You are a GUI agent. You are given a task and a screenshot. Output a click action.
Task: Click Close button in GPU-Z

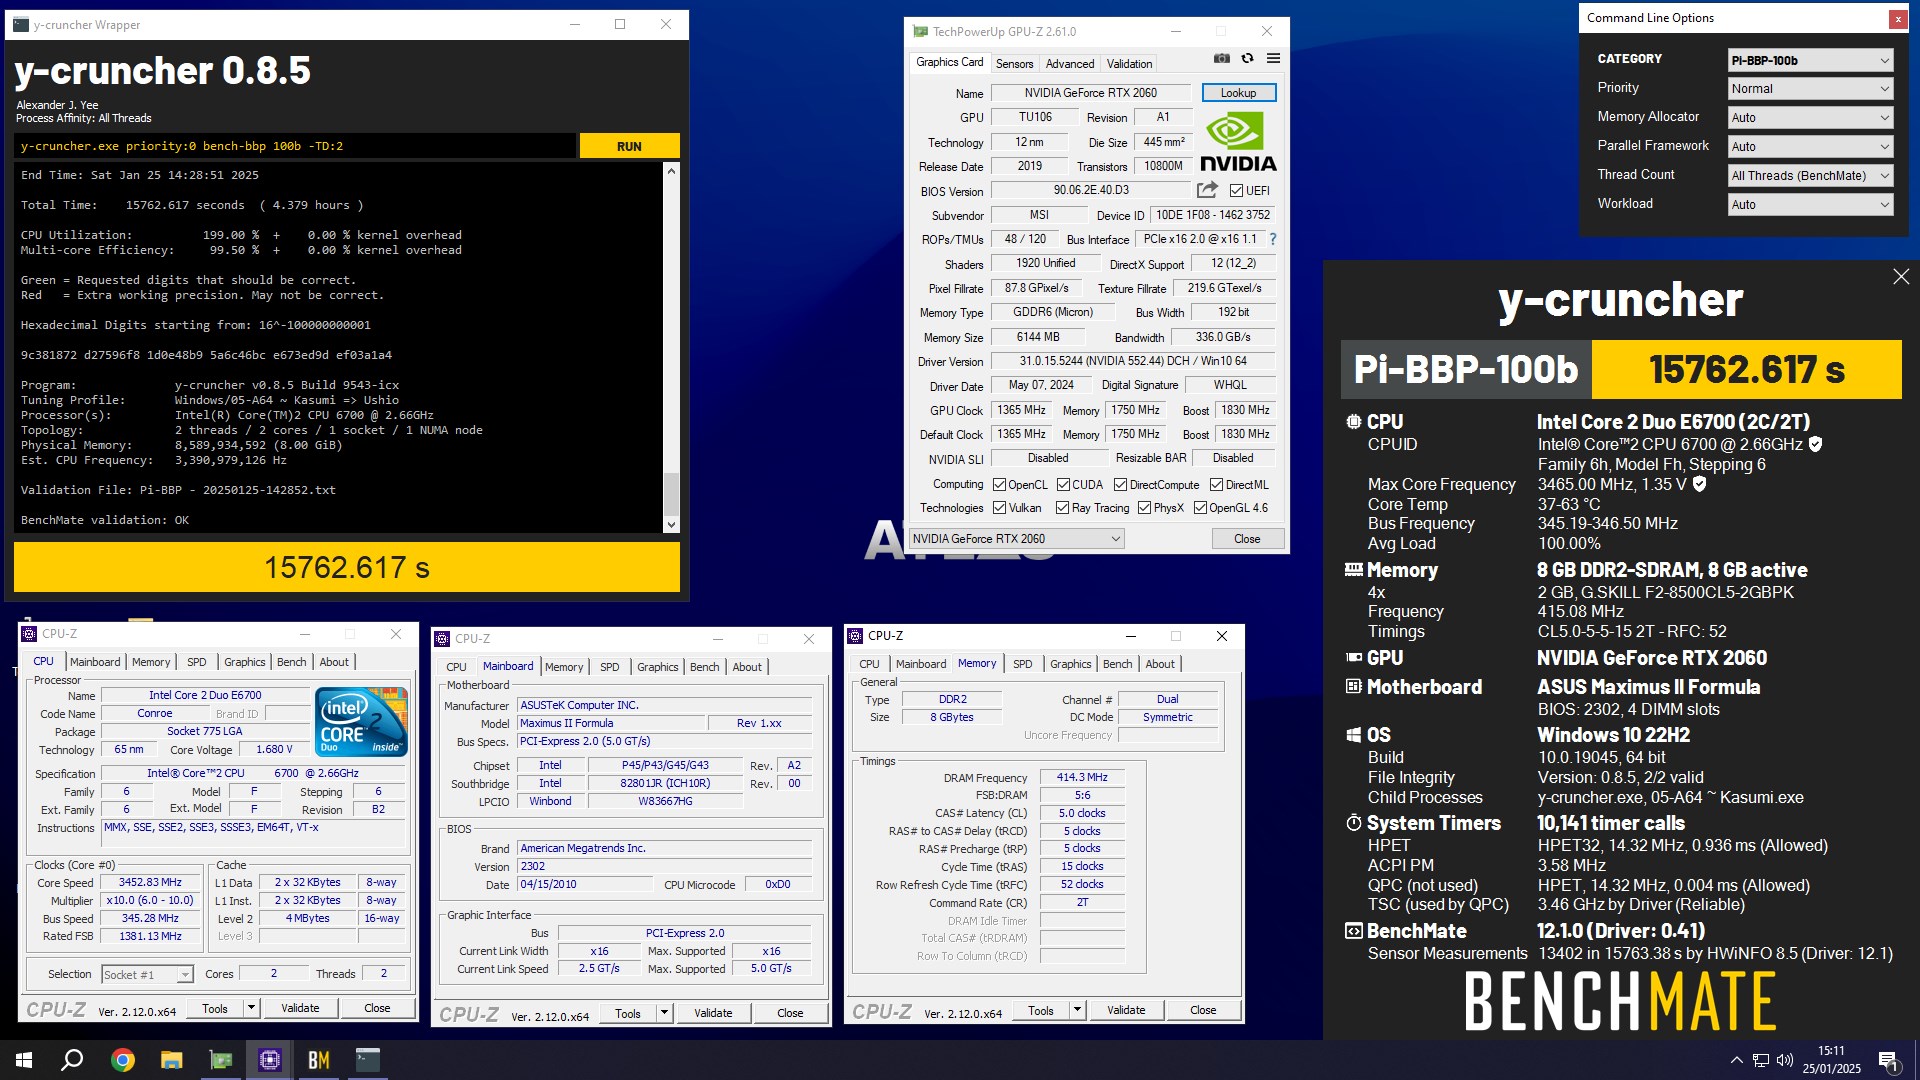pyautogui.click(x=1247, y=539)
